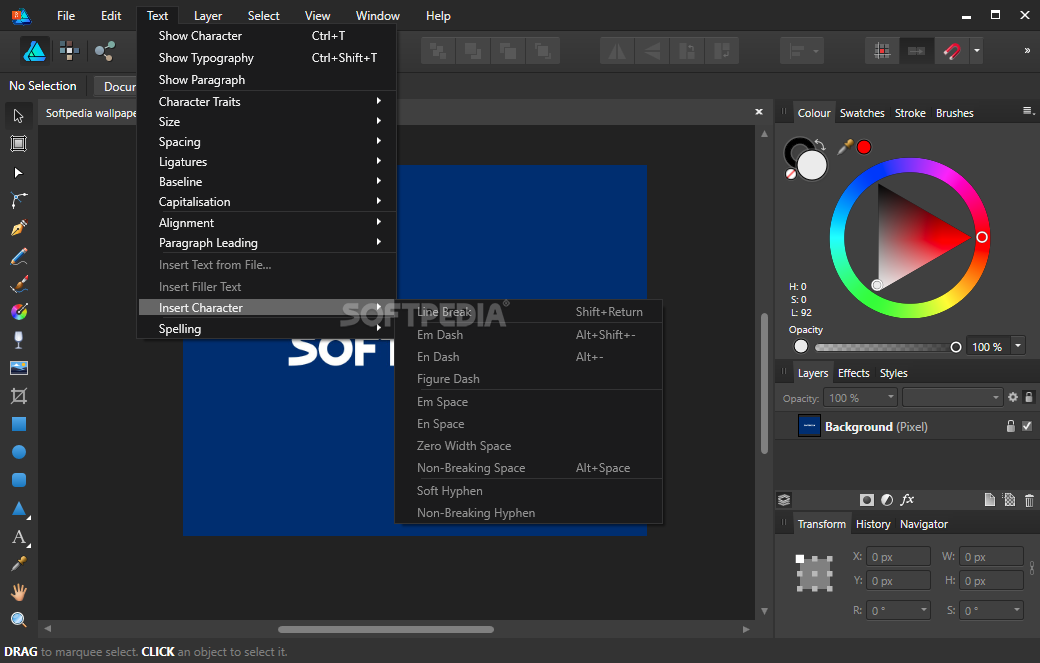Select the View hand tool

click(x=19, y=591)
